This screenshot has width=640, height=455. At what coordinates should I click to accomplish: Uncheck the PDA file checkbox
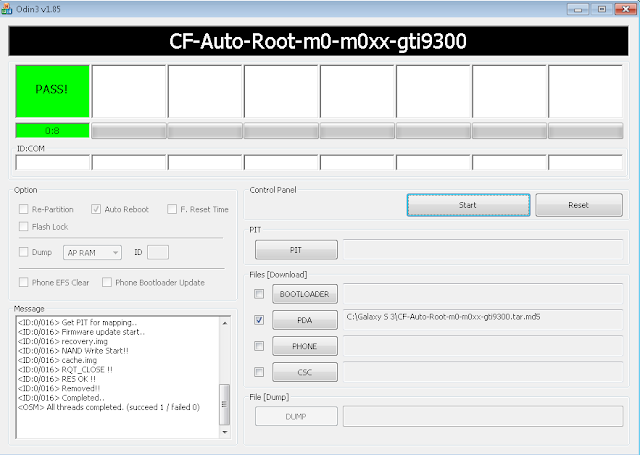tap(259, 320)
